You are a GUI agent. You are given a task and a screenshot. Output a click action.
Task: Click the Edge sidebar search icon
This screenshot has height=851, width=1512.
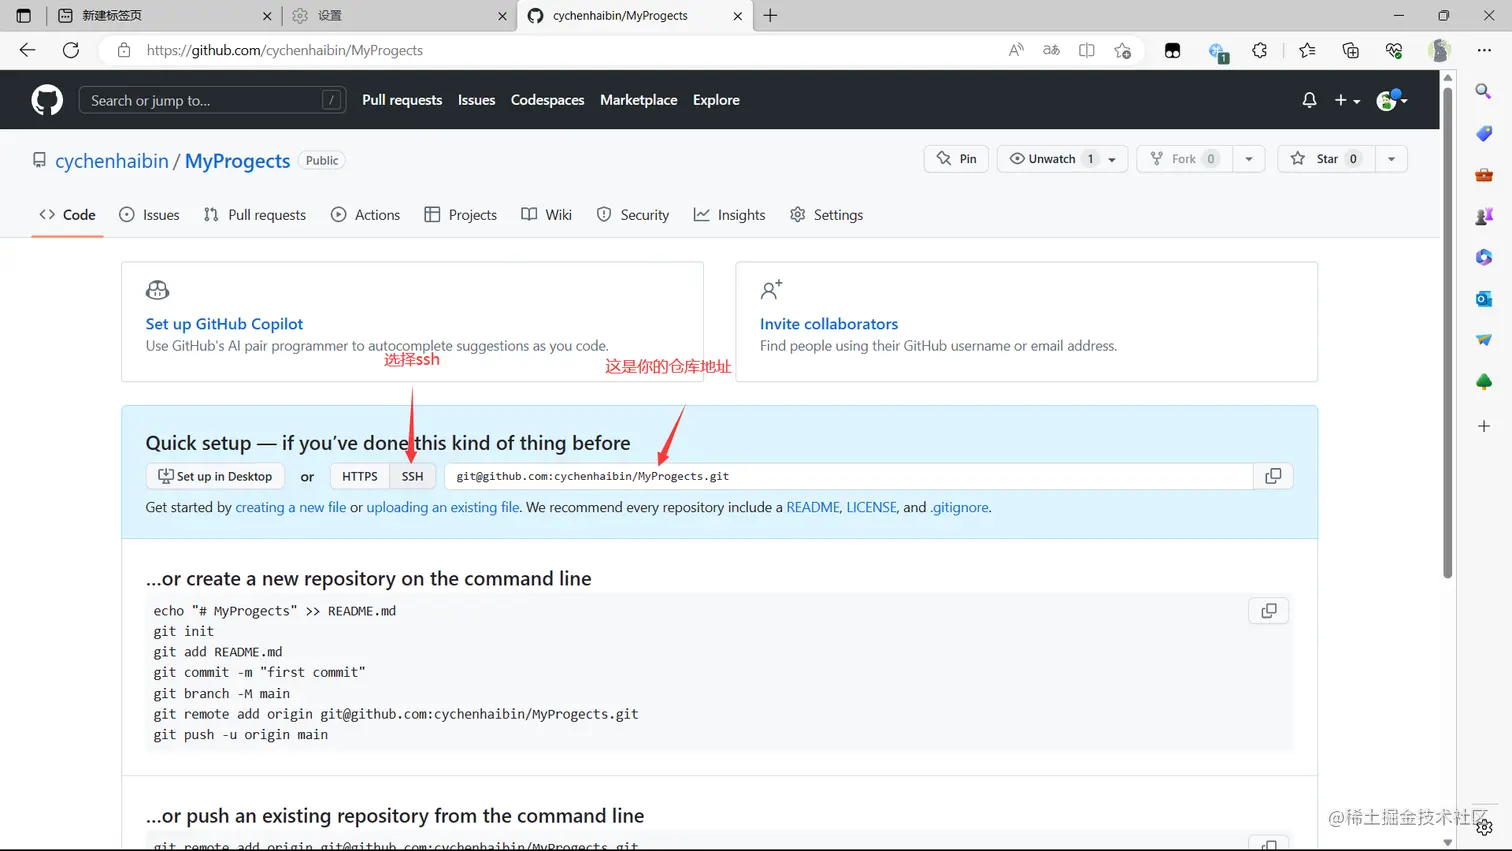click(1484, 91)
